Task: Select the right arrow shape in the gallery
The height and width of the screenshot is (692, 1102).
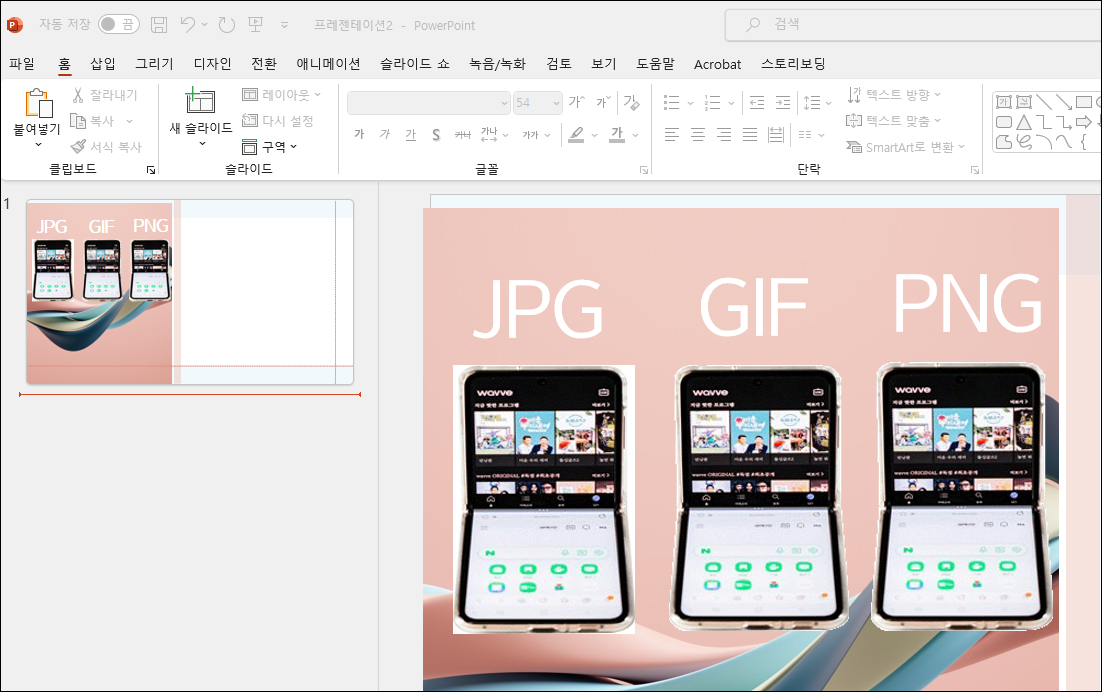Action: 1083,122
